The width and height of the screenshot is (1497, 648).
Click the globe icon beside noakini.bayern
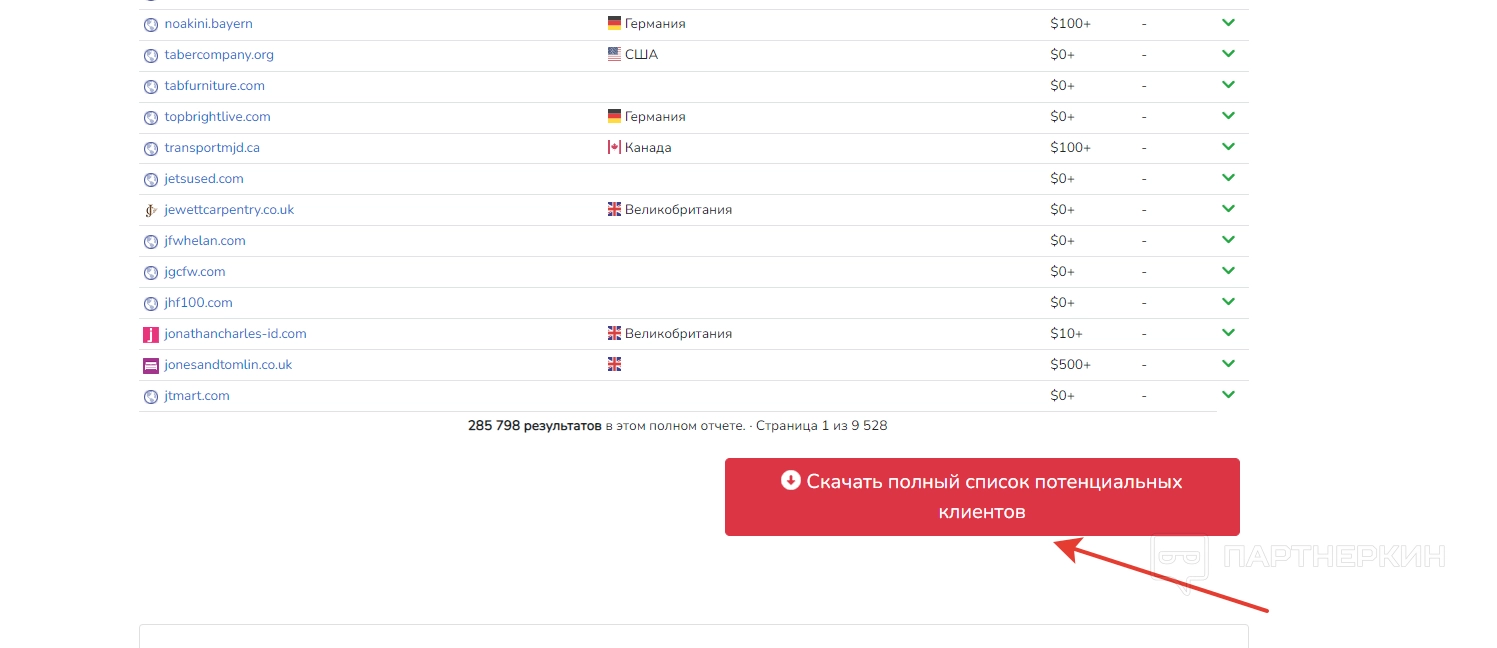point(151,24)
